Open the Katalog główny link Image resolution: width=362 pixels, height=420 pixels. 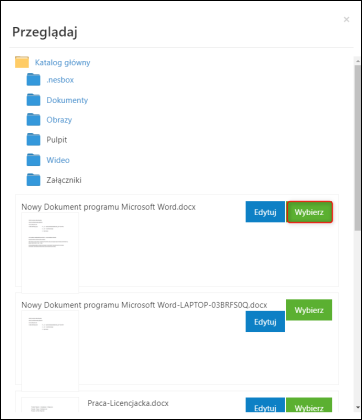[62, 62]
